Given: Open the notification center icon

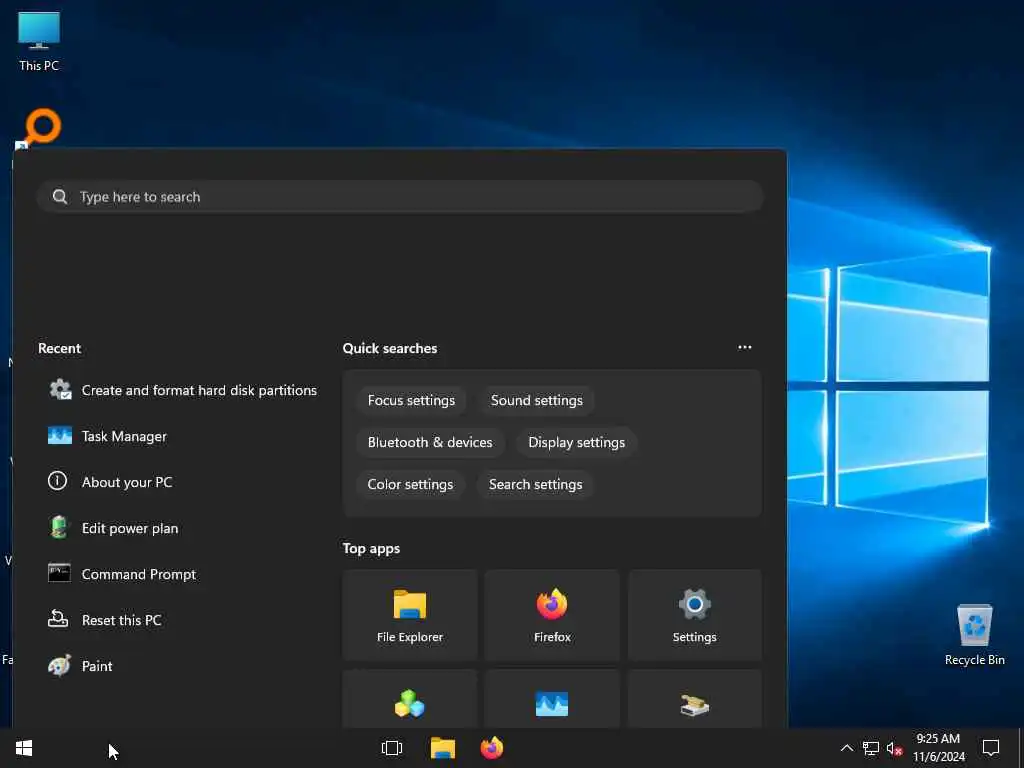Looking at the screenshot, I should pyautogui.click(x=991, y=748).
